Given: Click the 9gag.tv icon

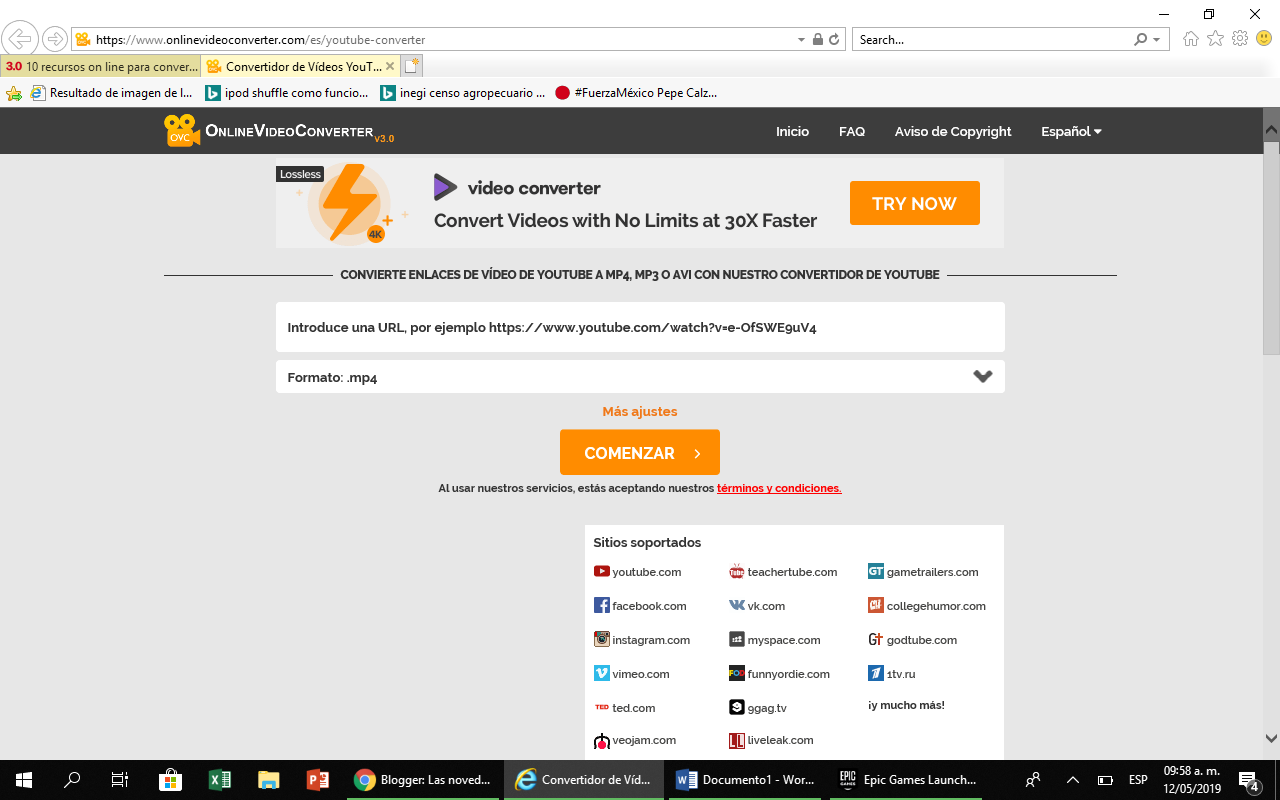Looking at the screenshot, I should (x=735, y=707).
